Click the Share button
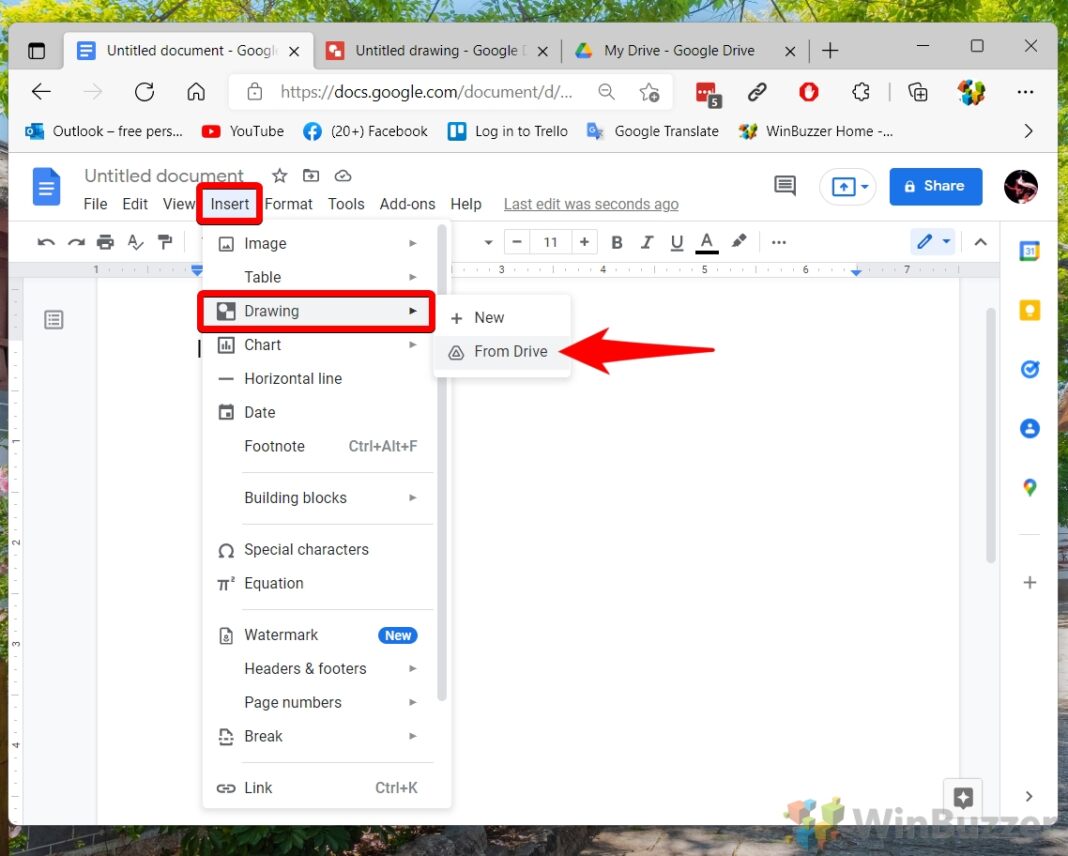 935,186
